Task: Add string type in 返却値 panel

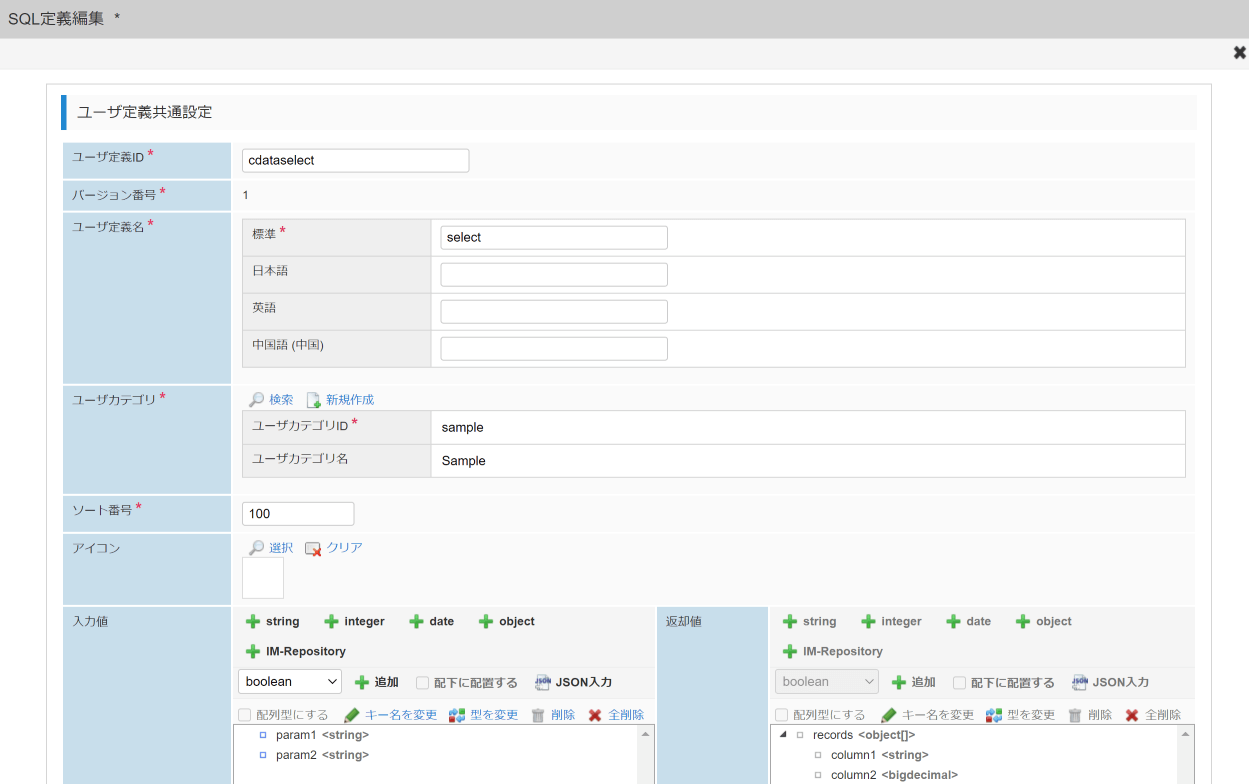Action: tap(809, 621)
